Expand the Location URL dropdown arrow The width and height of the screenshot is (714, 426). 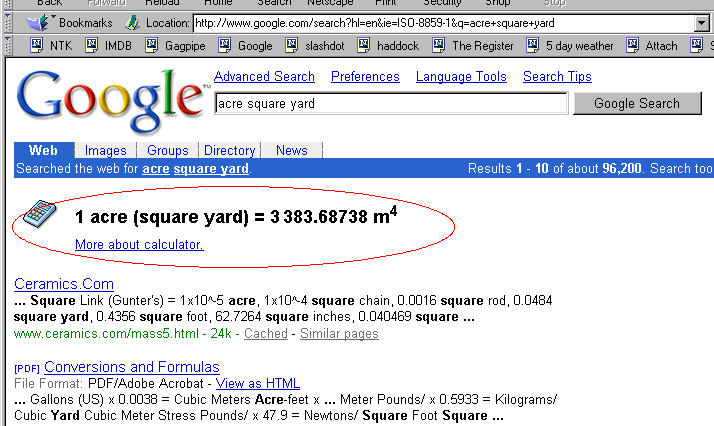(x=702, y=23)
